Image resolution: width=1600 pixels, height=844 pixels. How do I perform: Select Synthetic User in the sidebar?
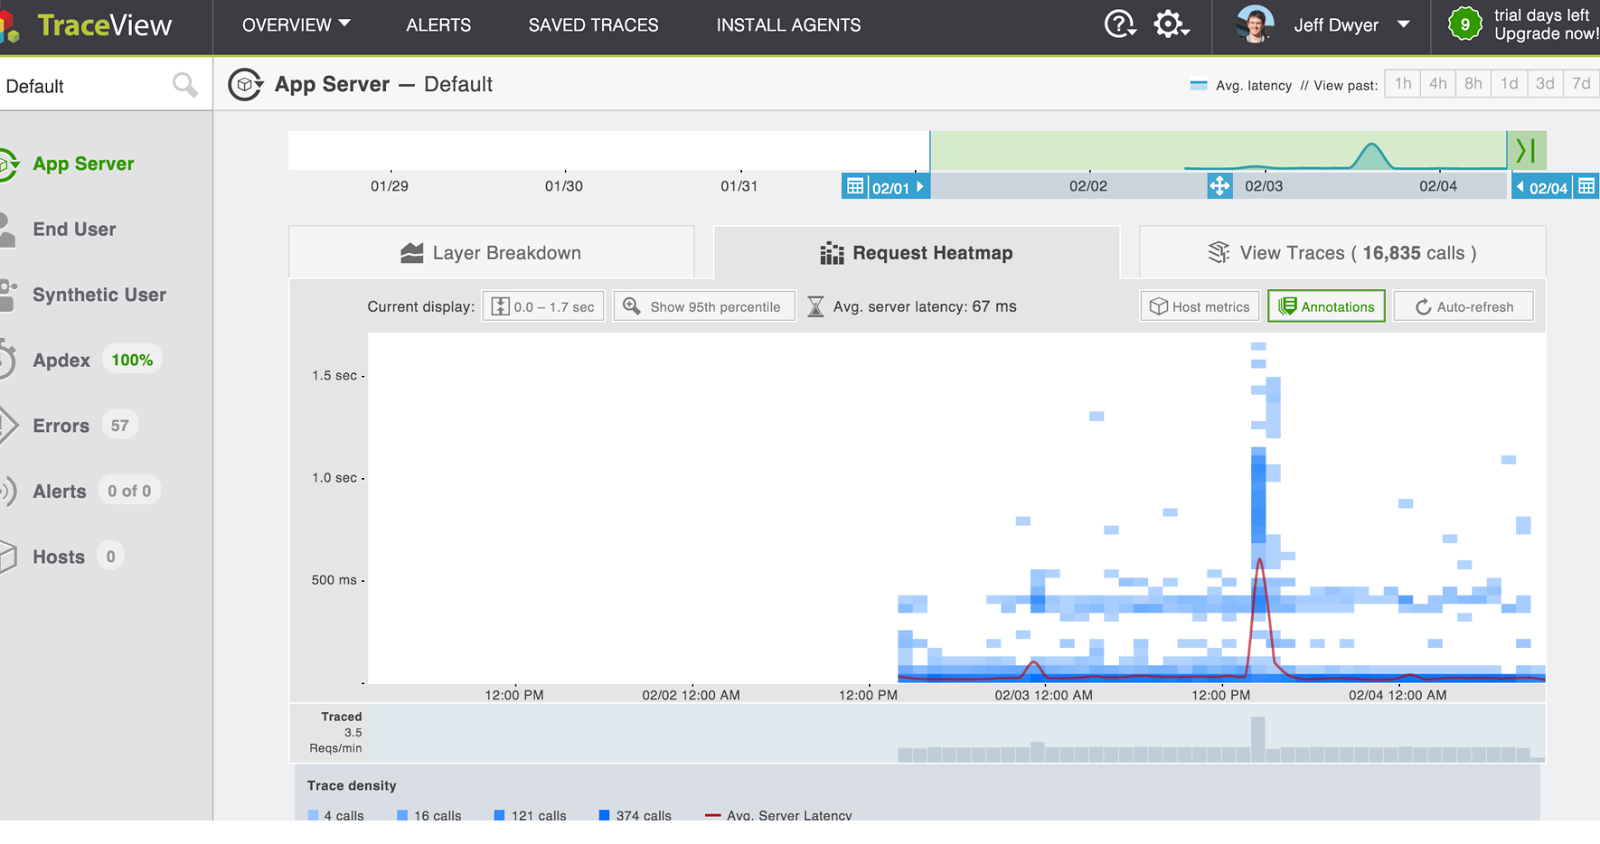(x=99, y=295)
